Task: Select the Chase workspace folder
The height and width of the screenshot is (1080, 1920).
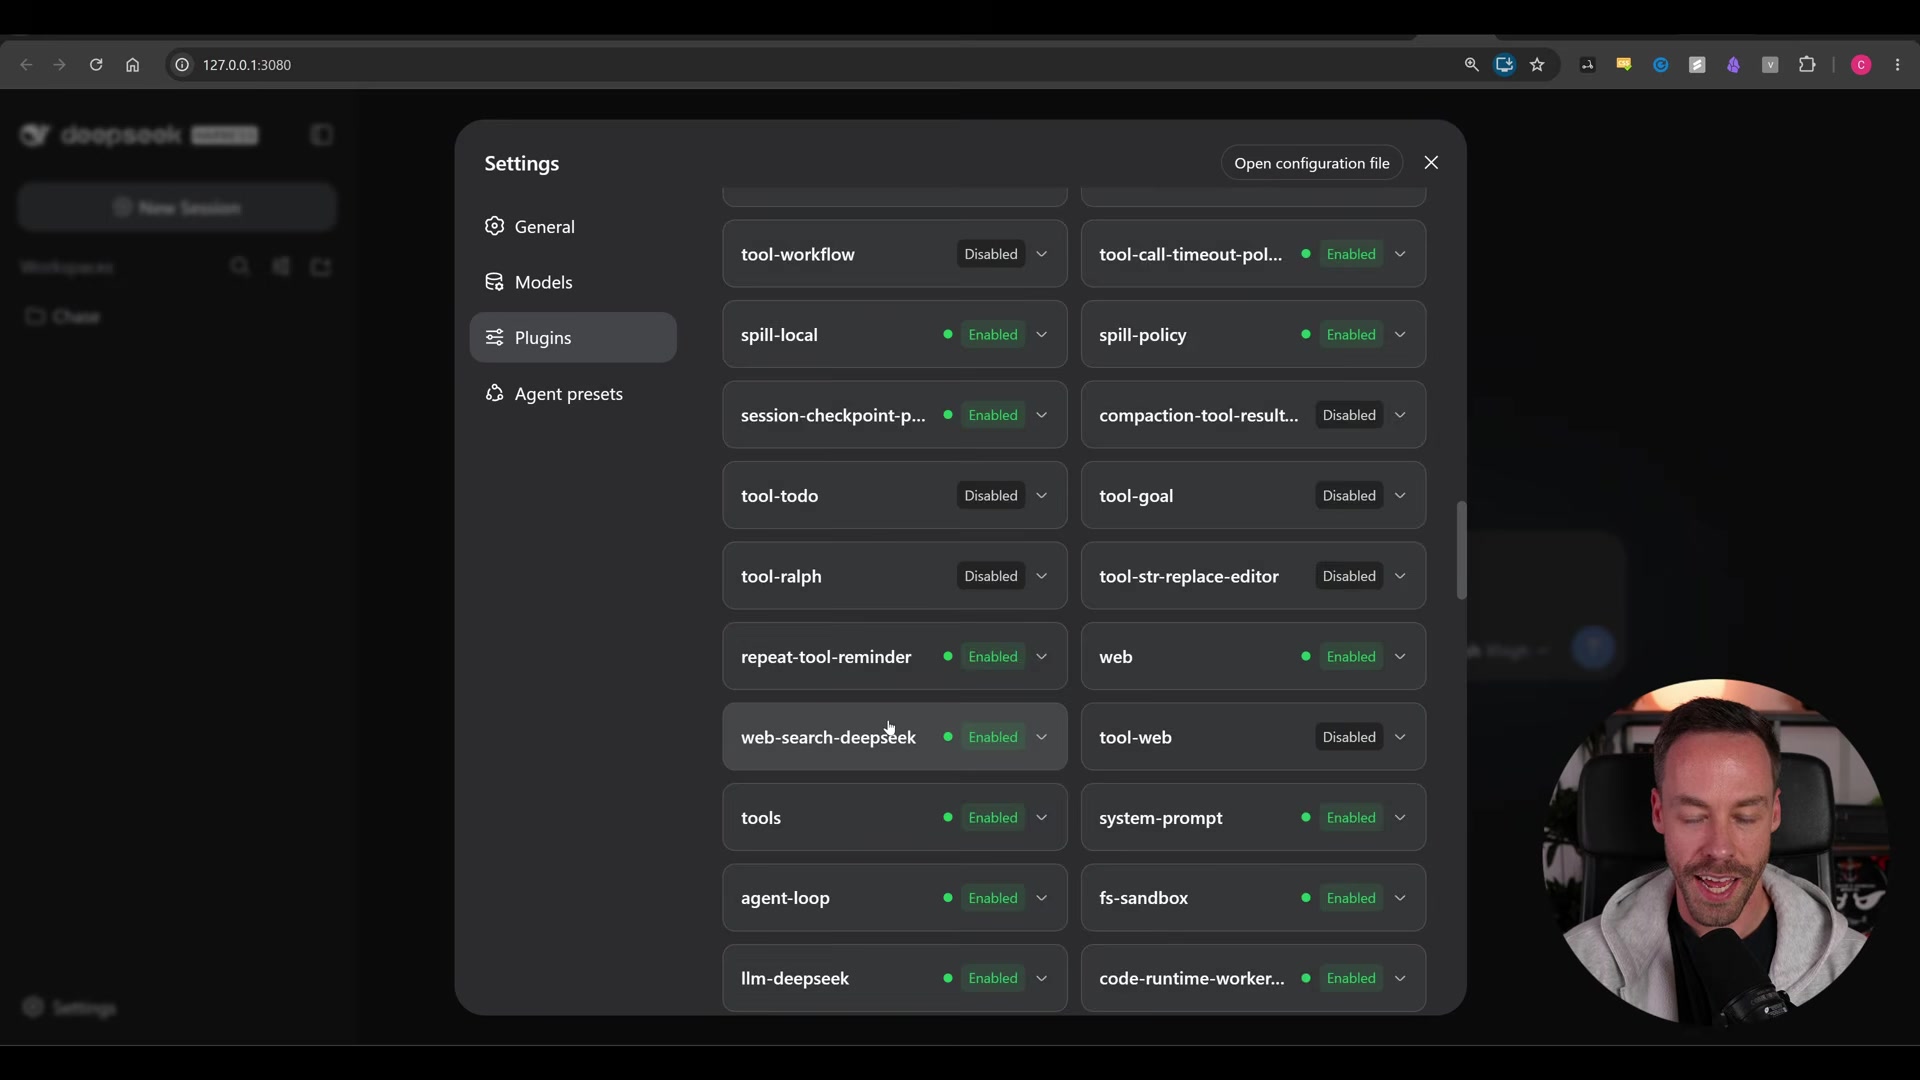Action: click(62, 317)
